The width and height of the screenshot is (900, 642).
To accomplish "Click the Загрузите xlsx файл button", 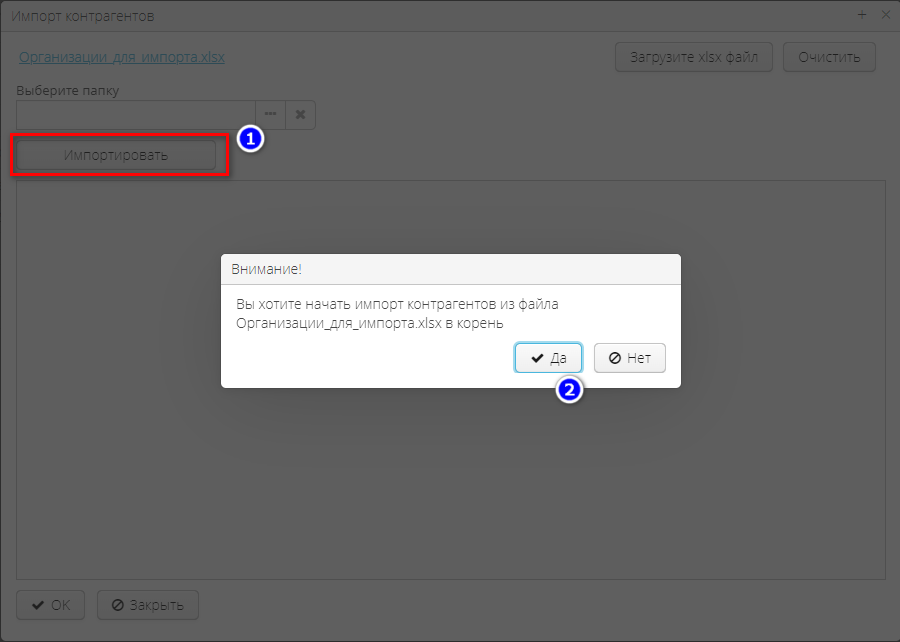I will pyautogui.click(x=693, y=57).
